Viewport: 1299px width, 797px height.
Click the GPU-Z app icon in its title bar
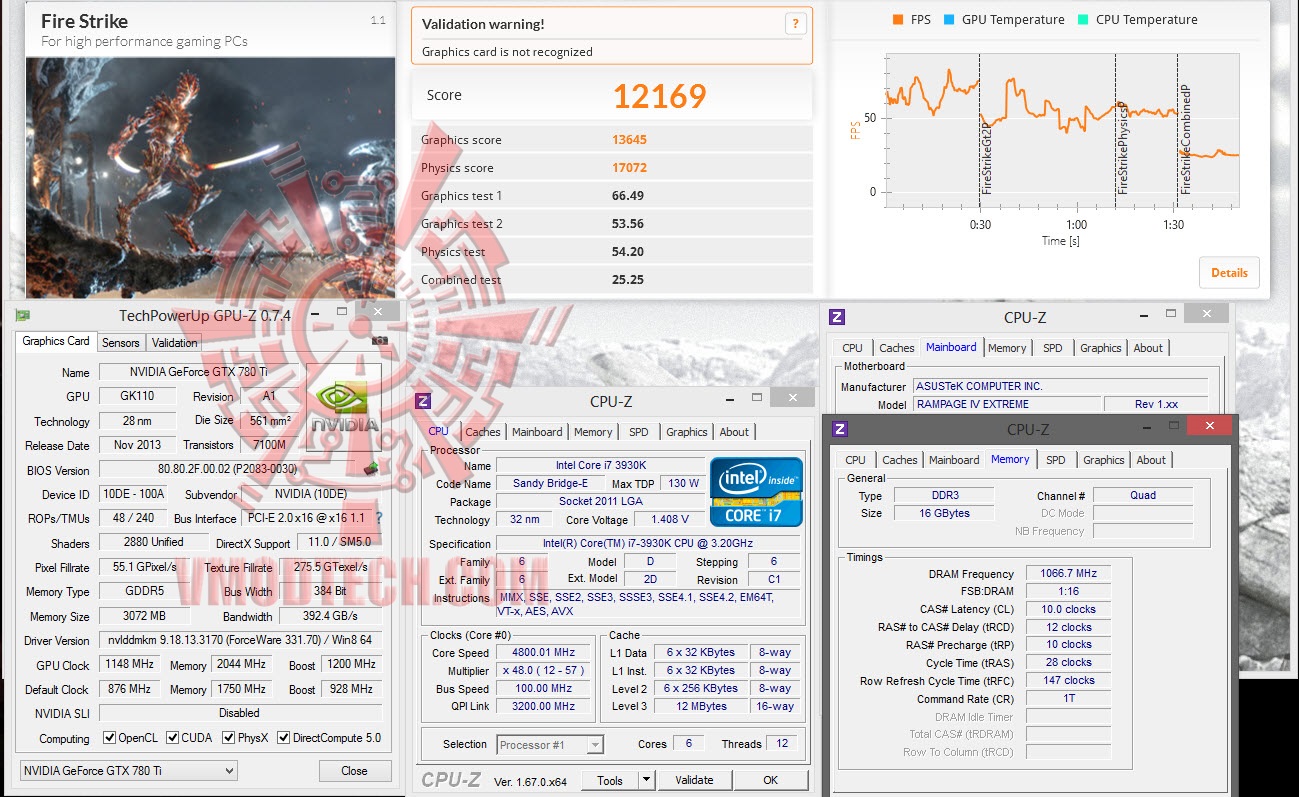pos(22,315)
